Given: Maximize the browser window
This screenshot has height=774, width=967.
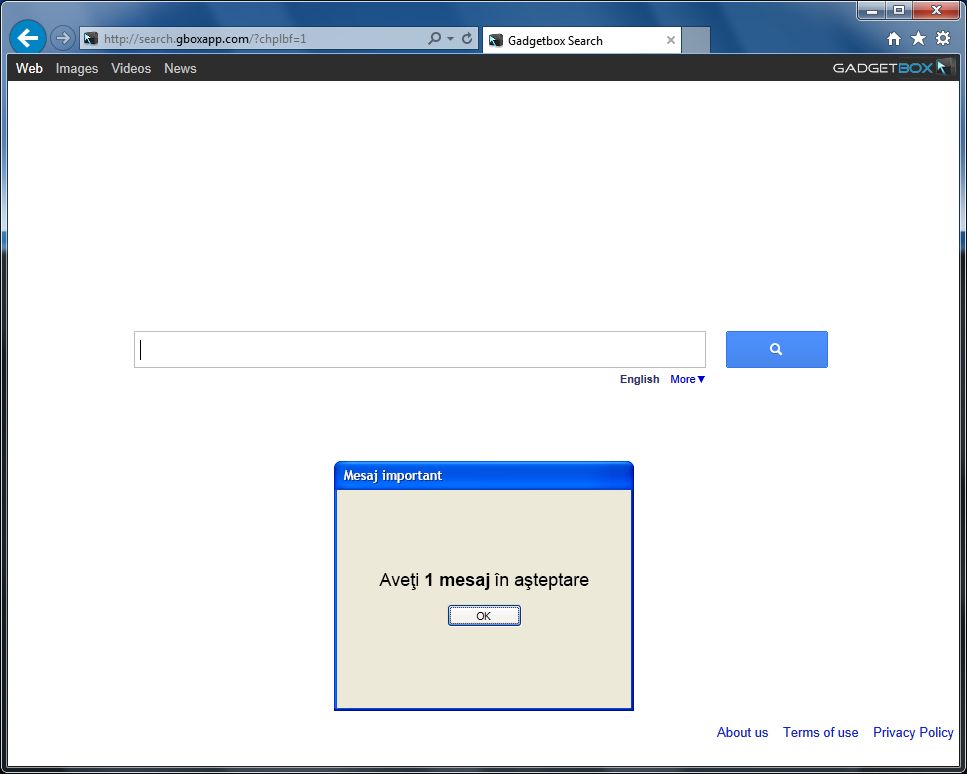Looking at the screenshot, I should [899, 10].
